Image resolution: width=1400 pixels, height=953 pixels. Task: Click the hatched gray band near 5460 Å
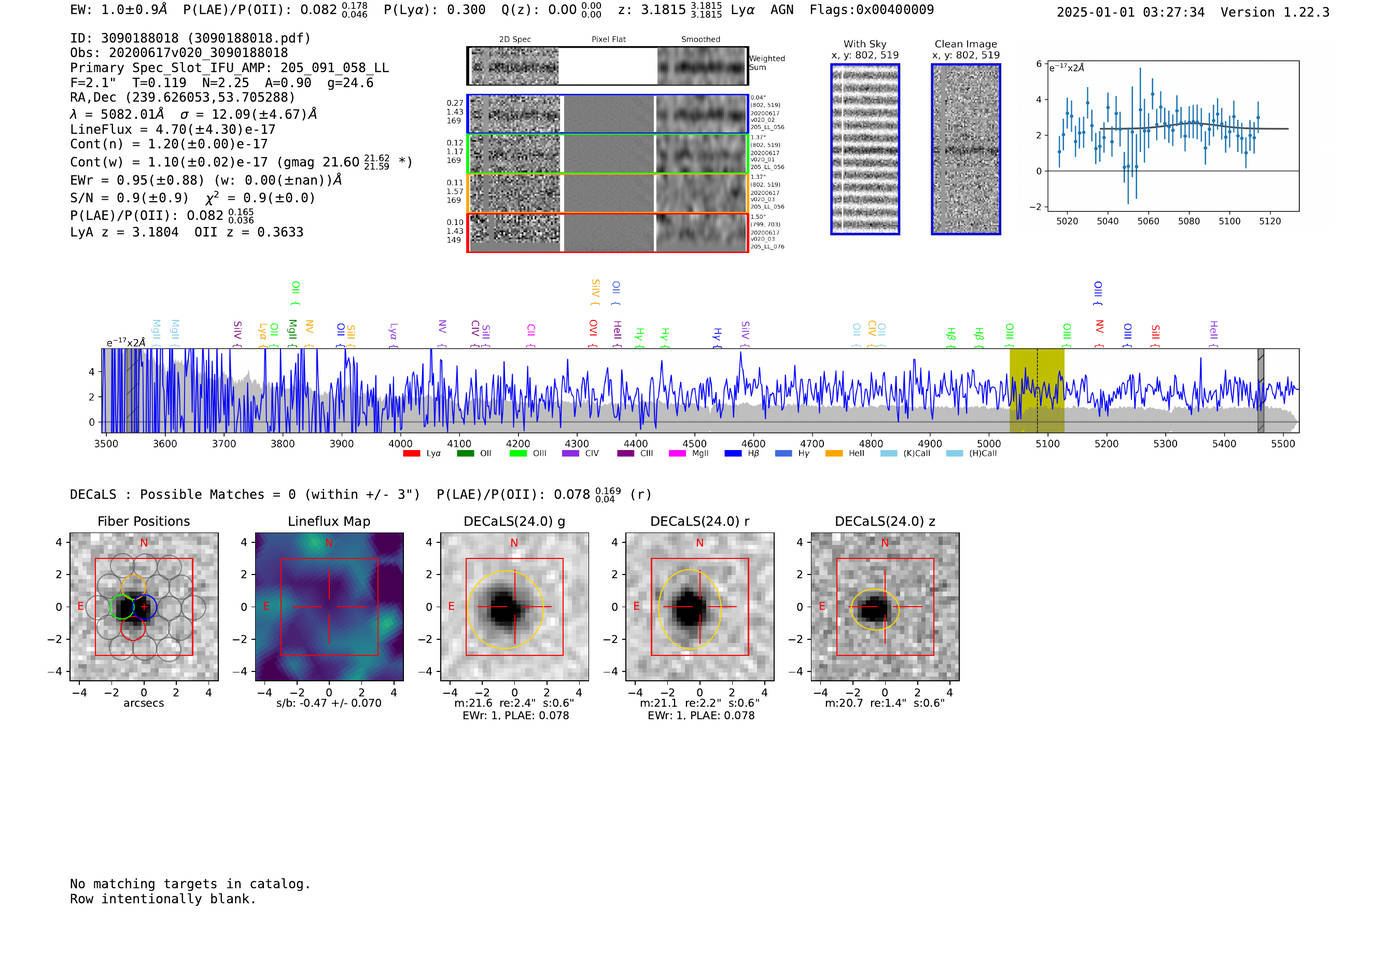tap(1261, 391)
